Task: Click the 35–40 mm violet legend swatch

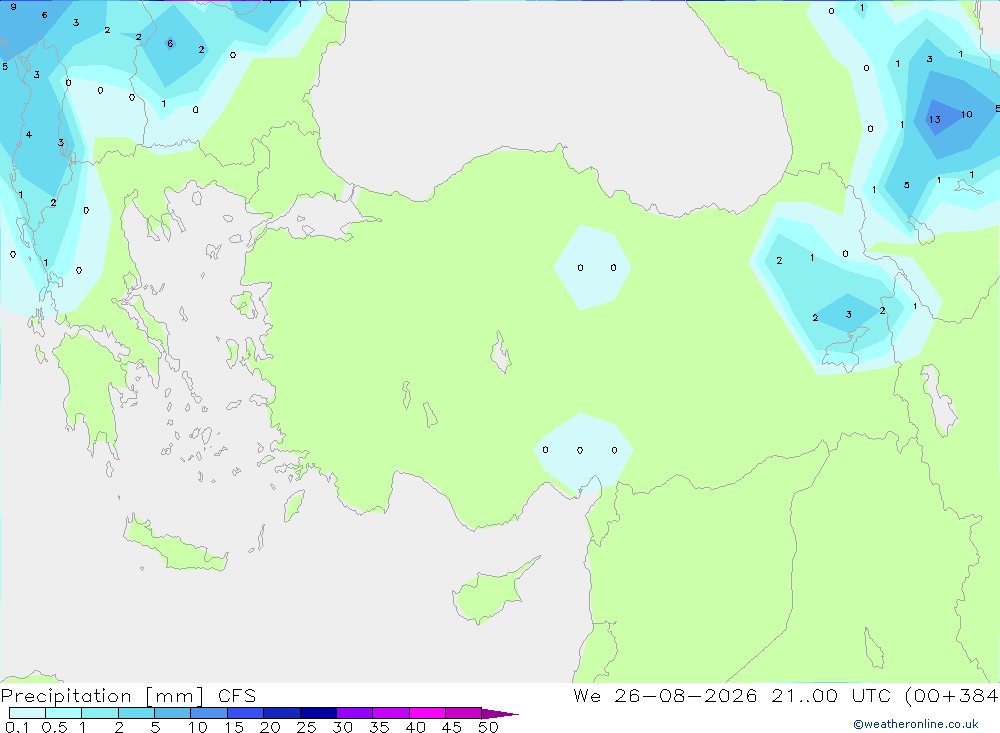Action: [391, 713]
